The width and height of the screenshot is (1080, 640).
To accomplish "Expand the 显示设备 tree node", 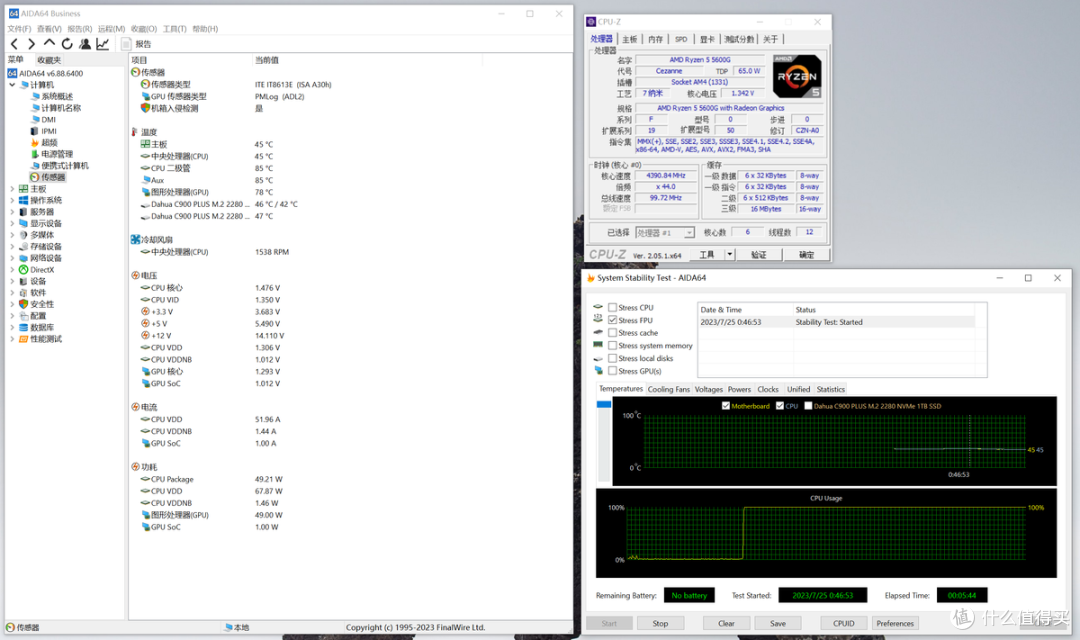I will tap(12, 223).
